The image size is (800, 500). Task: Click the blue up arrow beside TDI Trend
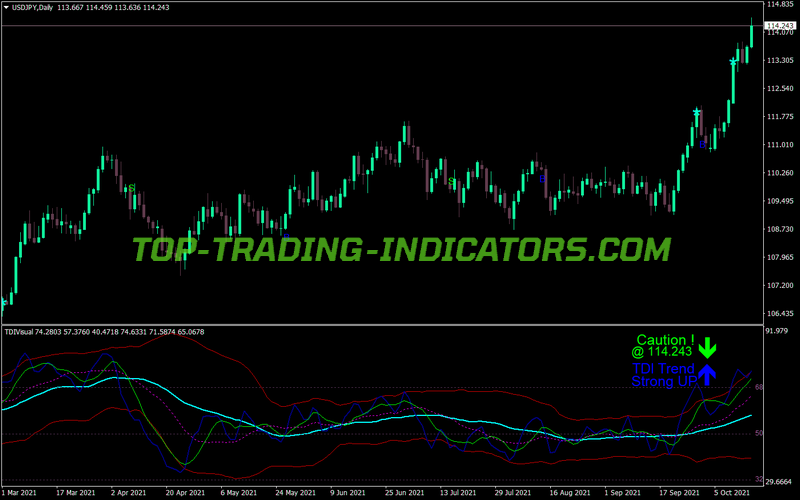707,374
